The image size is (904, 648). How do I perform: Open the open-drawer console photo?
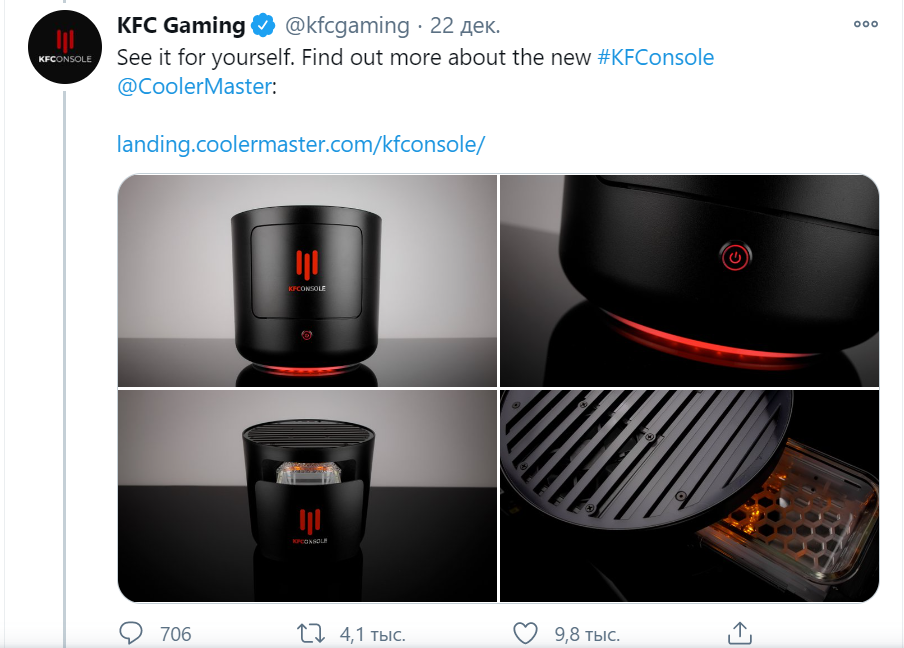coord(307,496)
